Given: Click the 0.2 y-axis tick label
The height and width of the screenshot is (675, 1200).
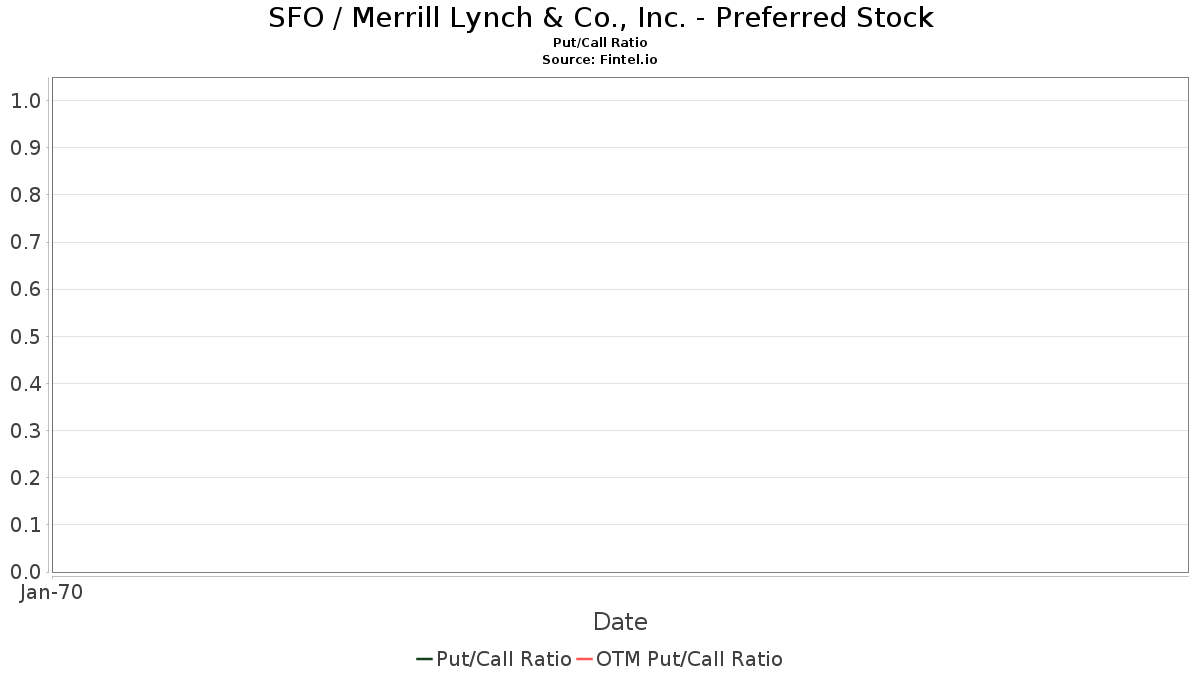Looking at the screenshot, I should tap(25, 478).
